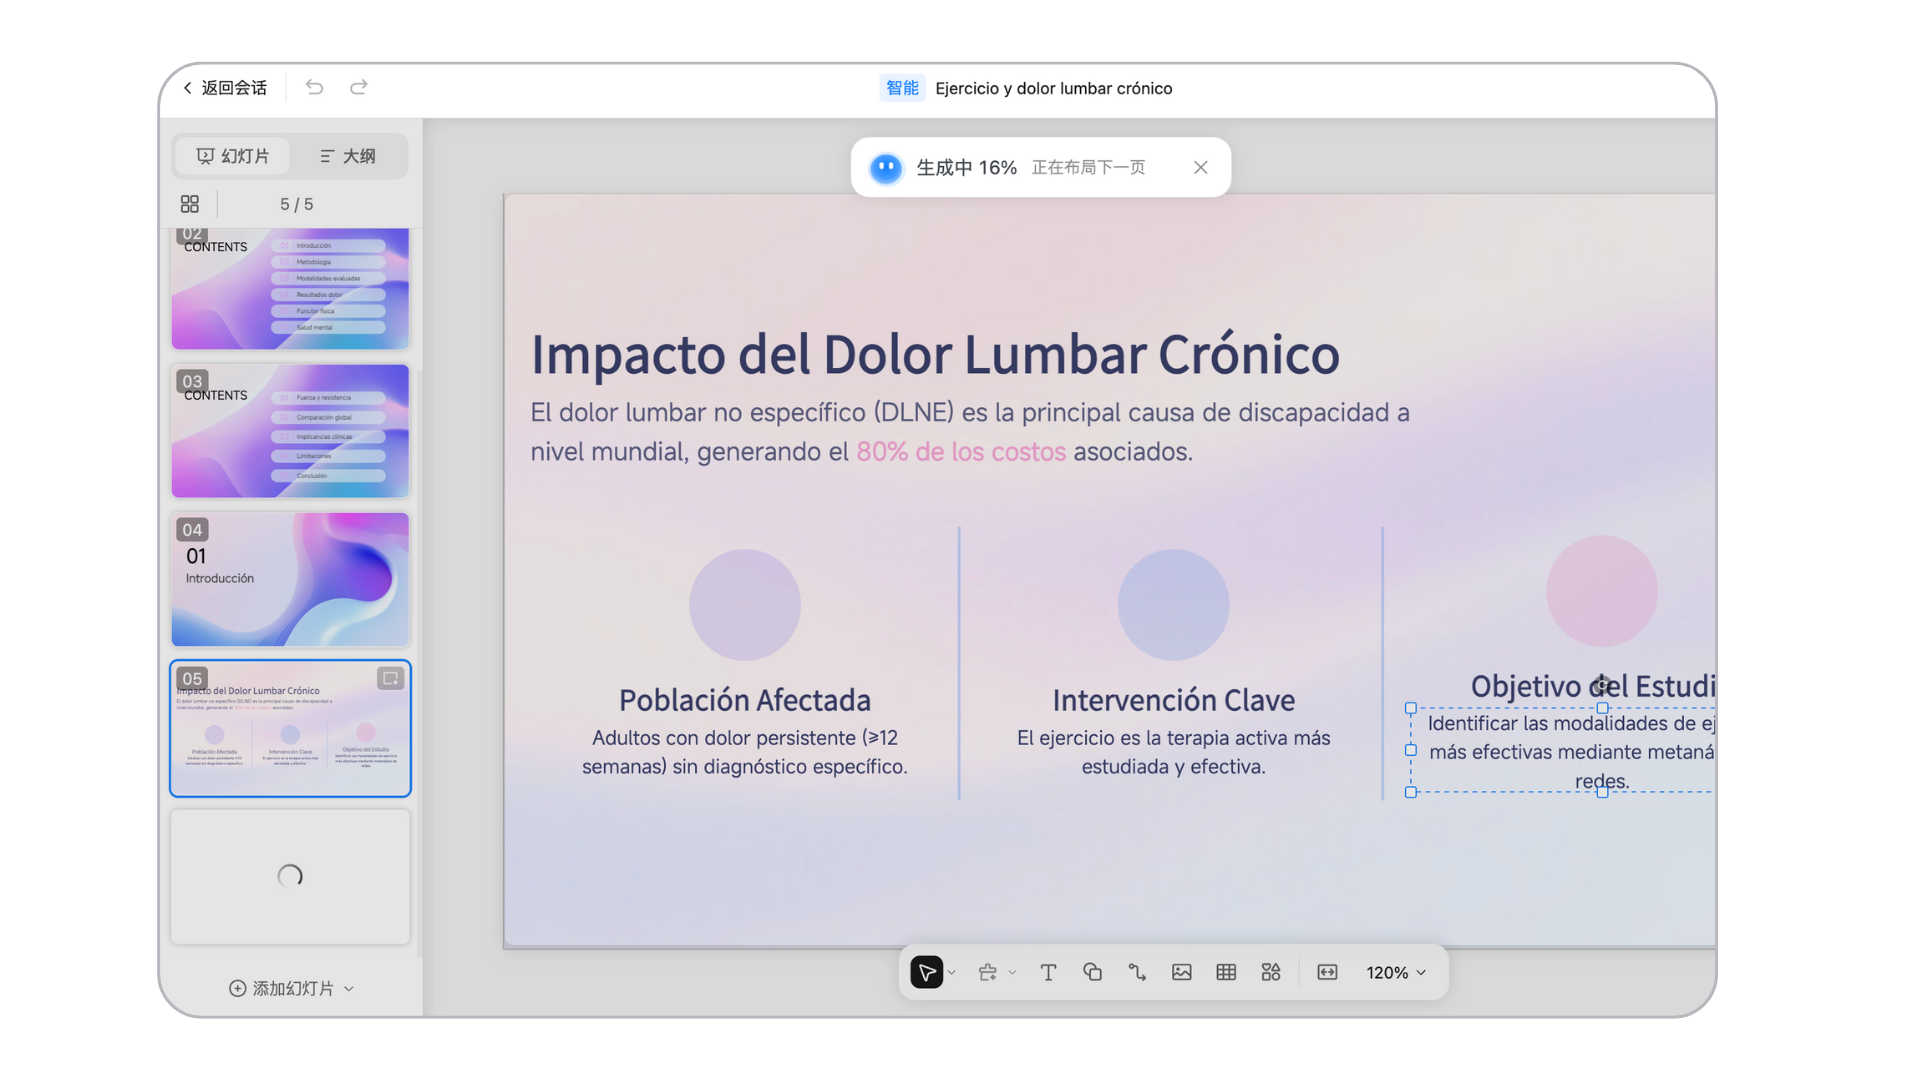Select the Text tool in toolbar
Viewport: 1920px width, 1080px height.
pyautogui.click(x=1048, y=972)
